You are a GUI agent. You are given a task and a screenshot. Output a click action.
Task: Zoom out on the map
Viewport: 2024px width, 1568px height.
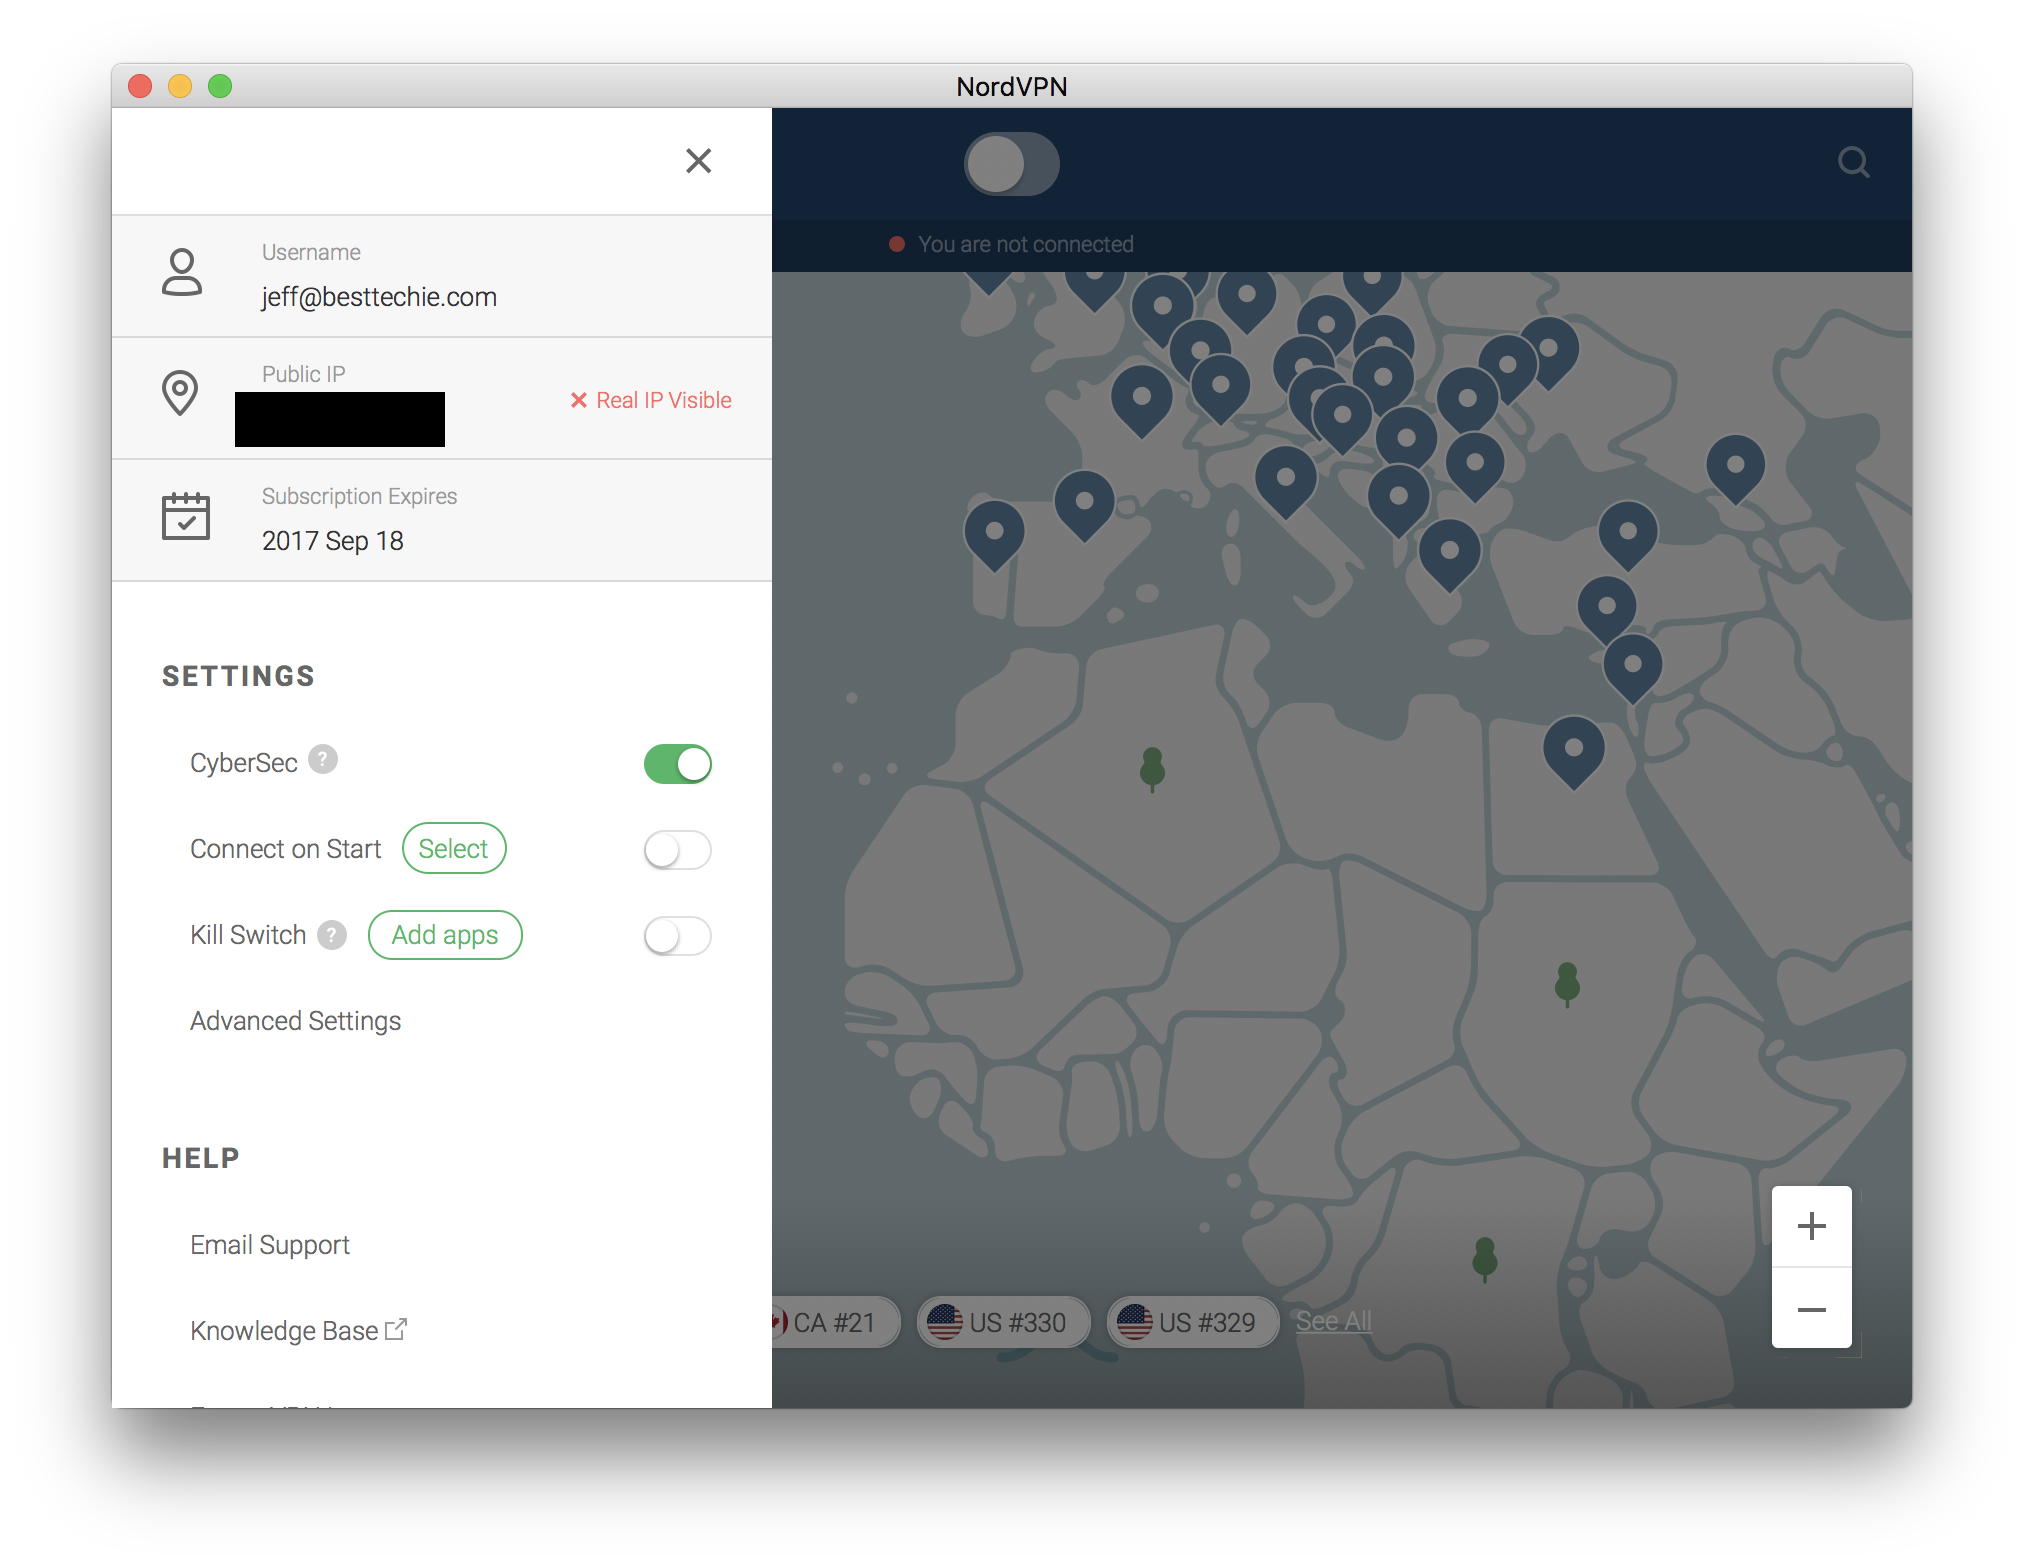click(x=1811, y=1310)
